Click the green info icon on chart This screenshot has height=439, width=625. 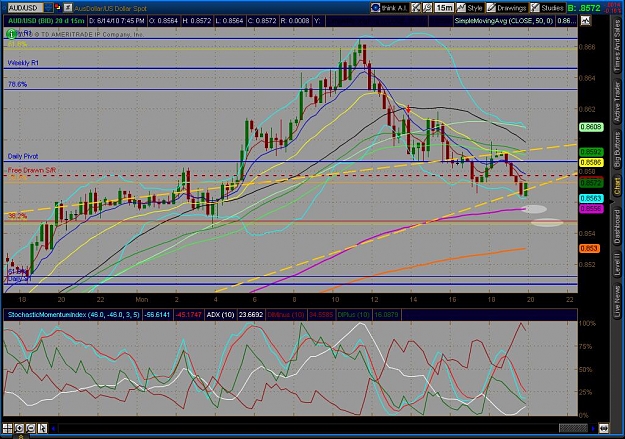(12, 34)
